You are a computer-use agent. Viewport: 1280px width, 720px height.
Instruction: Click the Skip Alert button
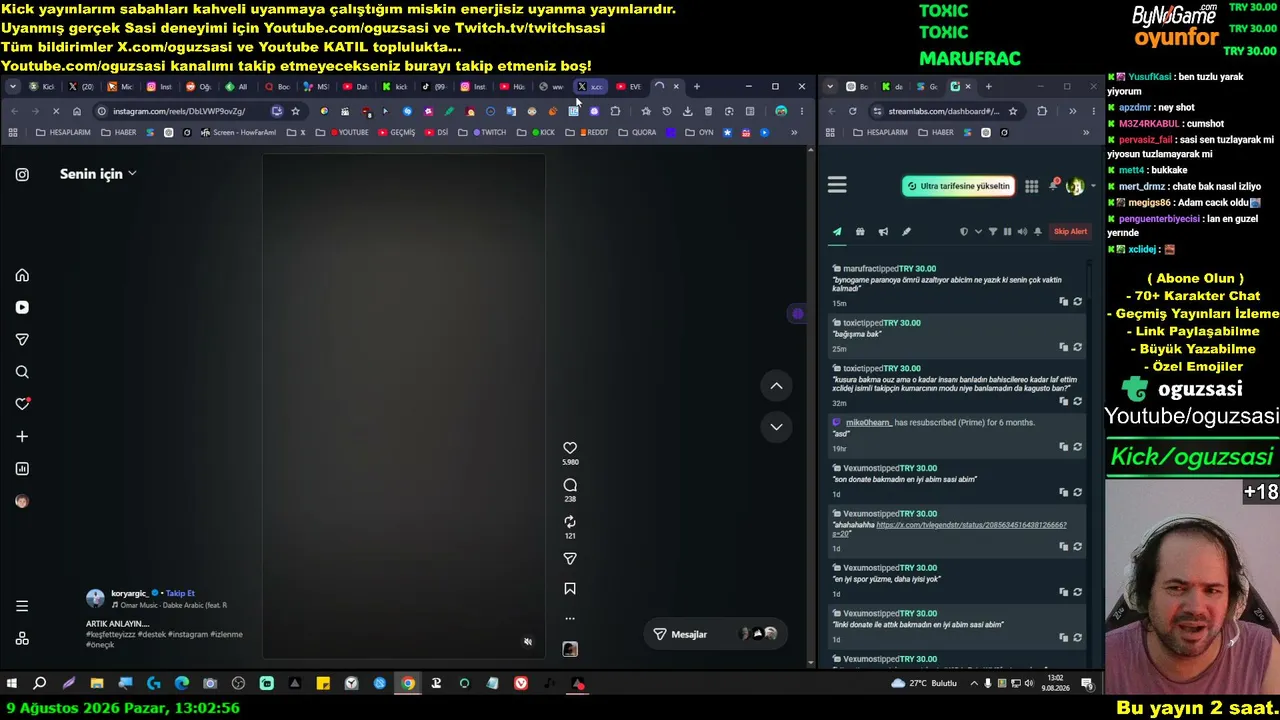[x=1070, y=232]
